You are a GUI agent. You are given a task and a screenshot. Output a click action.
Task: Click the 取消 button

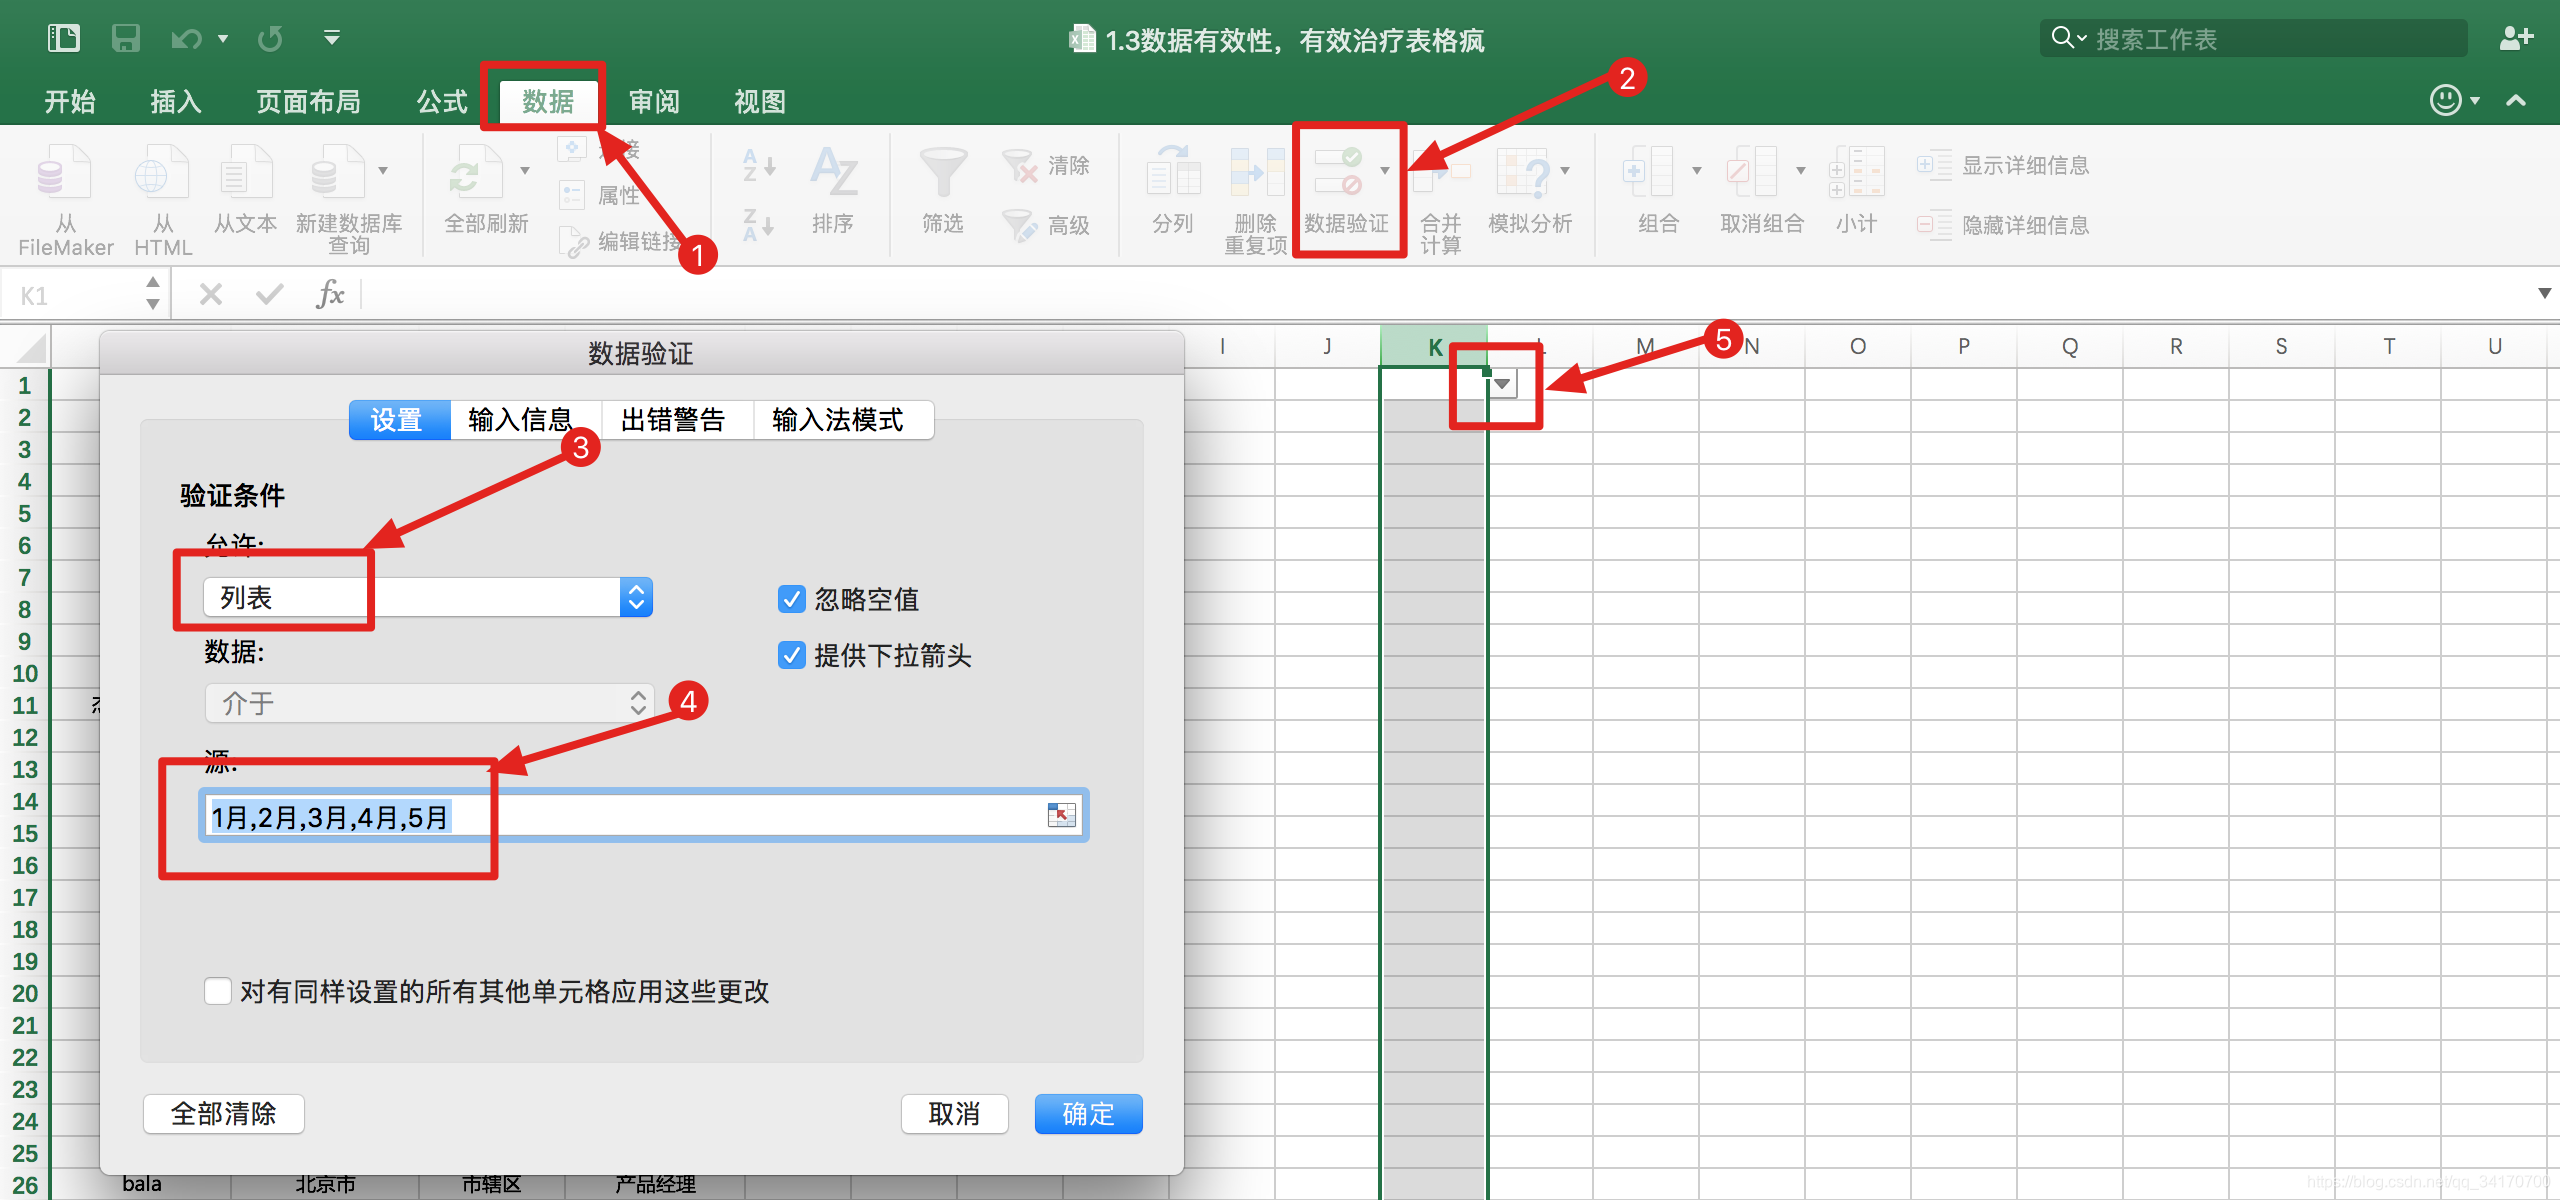click(x=954, y=1114)
